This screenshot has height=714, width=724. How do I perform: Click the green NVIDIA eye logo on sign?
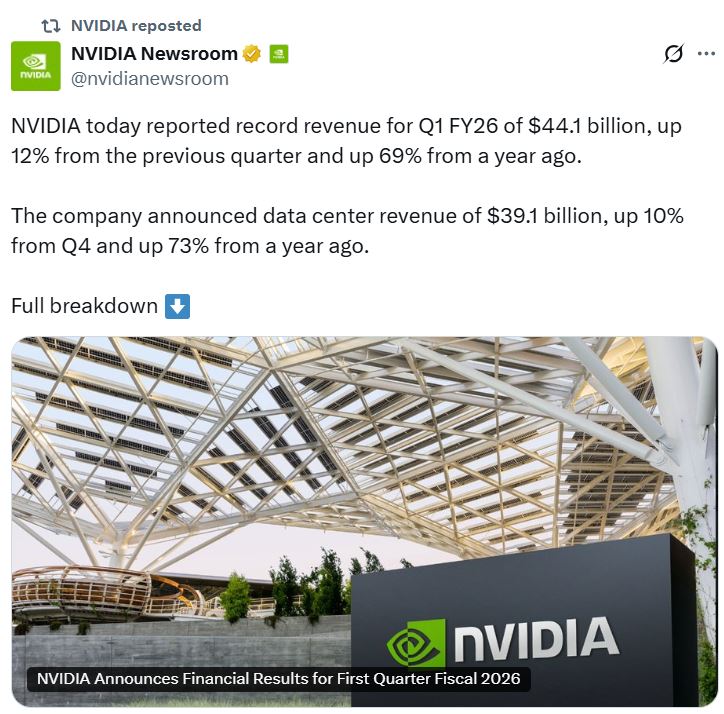pyautogui.click(x=415, y=644)
